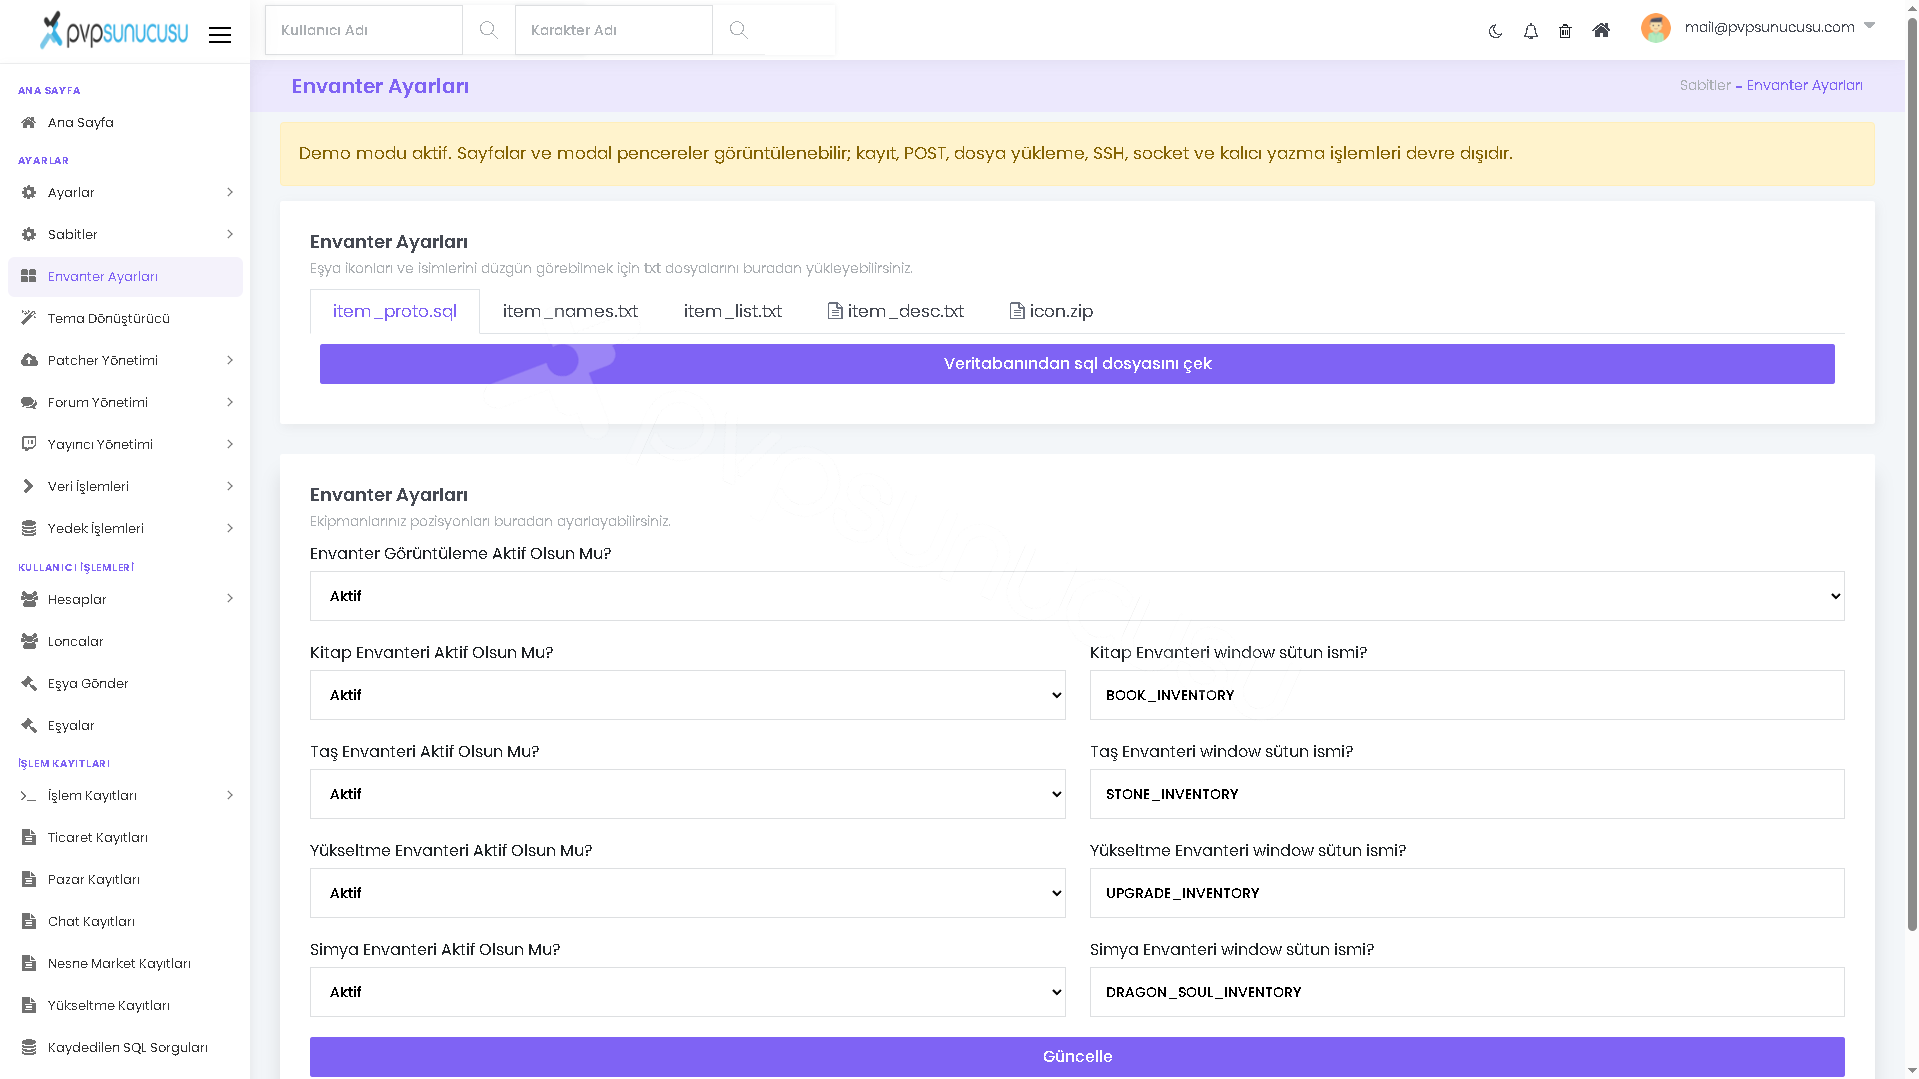Click the Sabitler gear icon

(x=29, y=235)
